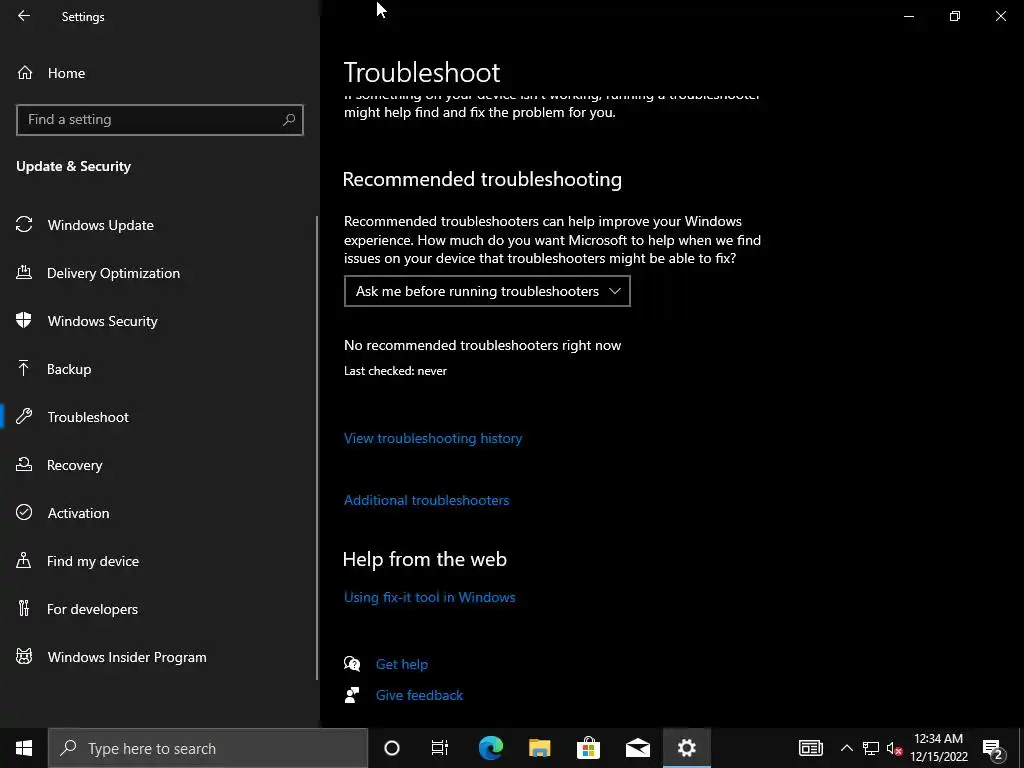Click the Troubleshoot page title
This screenshot has height=768, width=1024.
pos(422,72)
